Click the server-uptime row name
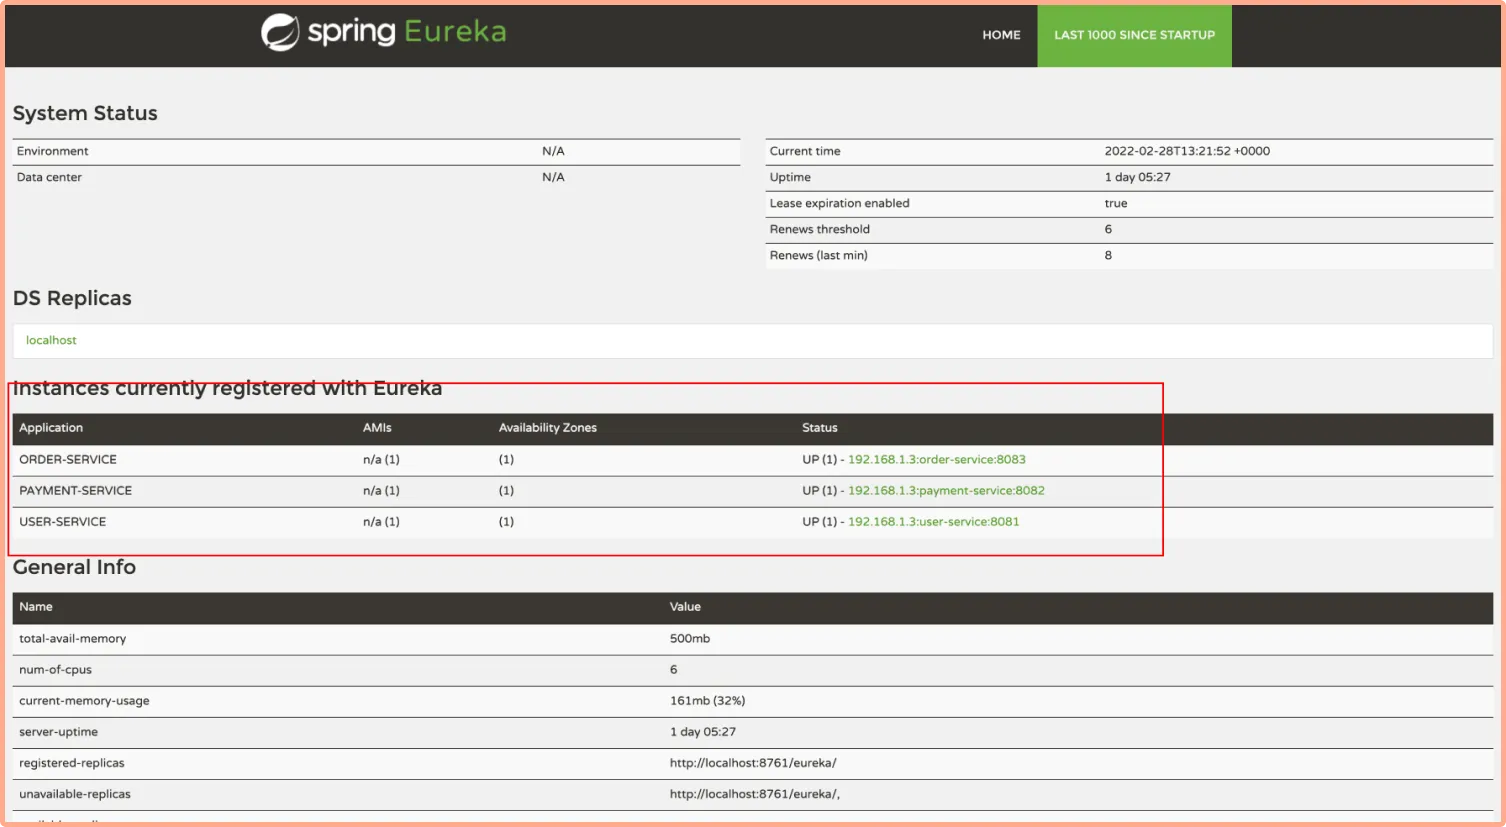The image size is (1506, 827). pyautogui.click(x=59, y=731)
